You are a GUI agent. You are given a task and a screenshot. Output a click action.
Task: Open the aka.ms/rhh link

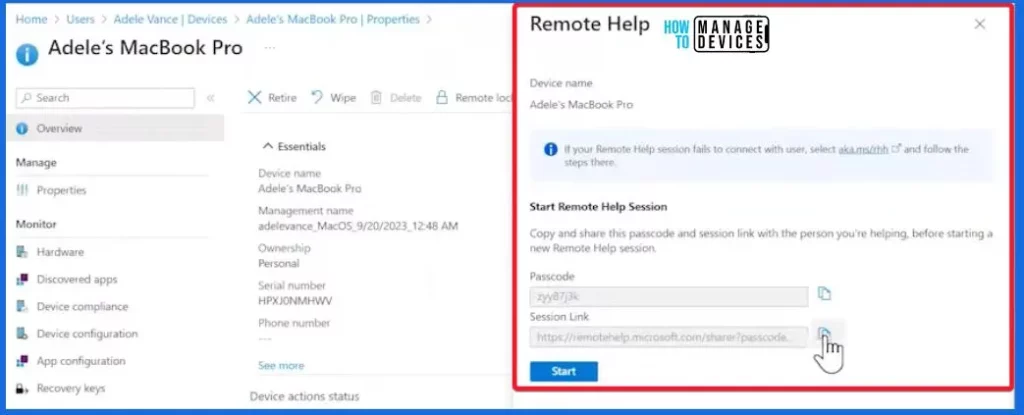[x=863, y=149]
